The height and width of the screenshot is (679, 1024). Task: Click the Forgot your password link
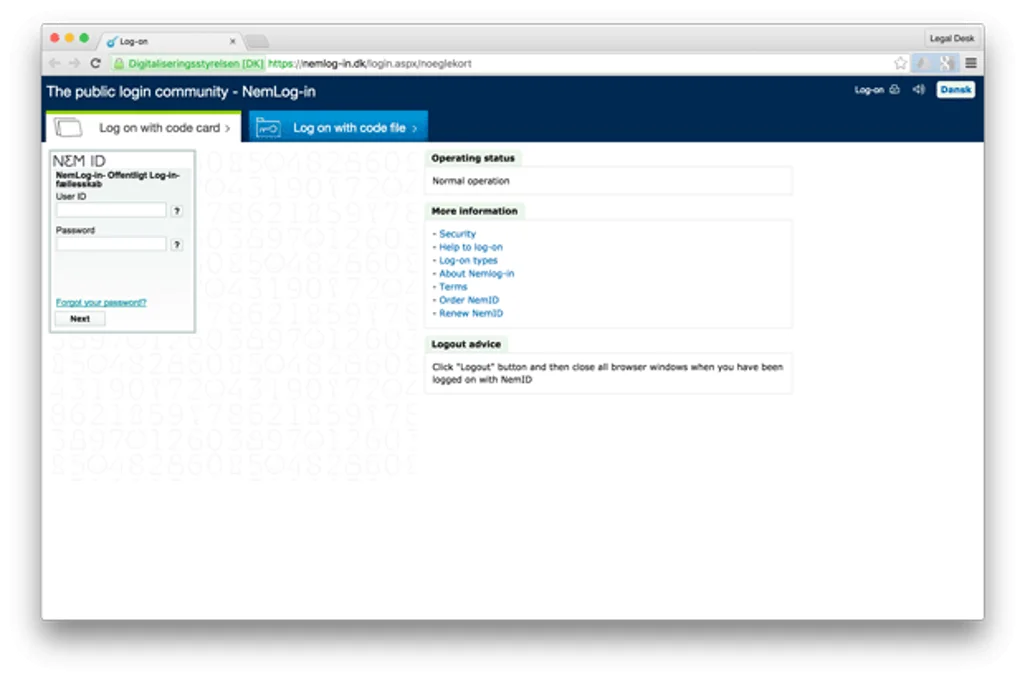(x=101, y=302)
